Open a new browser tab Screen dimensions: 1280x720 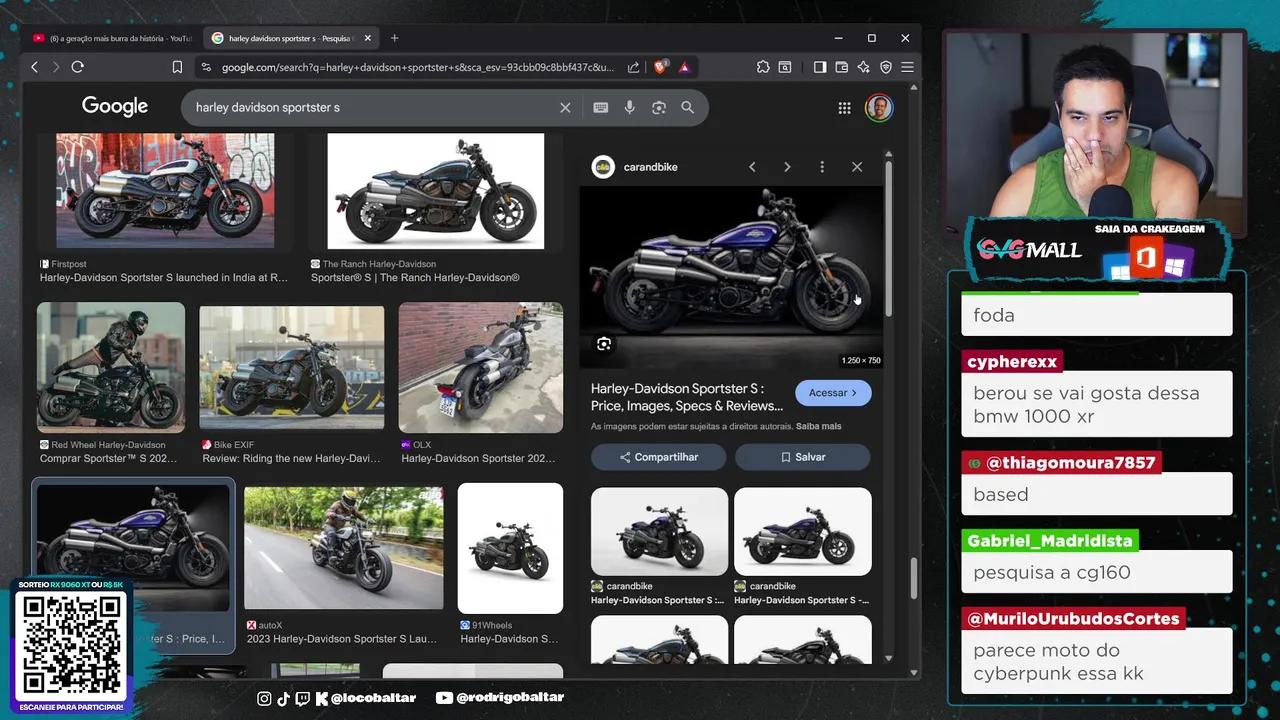click(394, 38)
